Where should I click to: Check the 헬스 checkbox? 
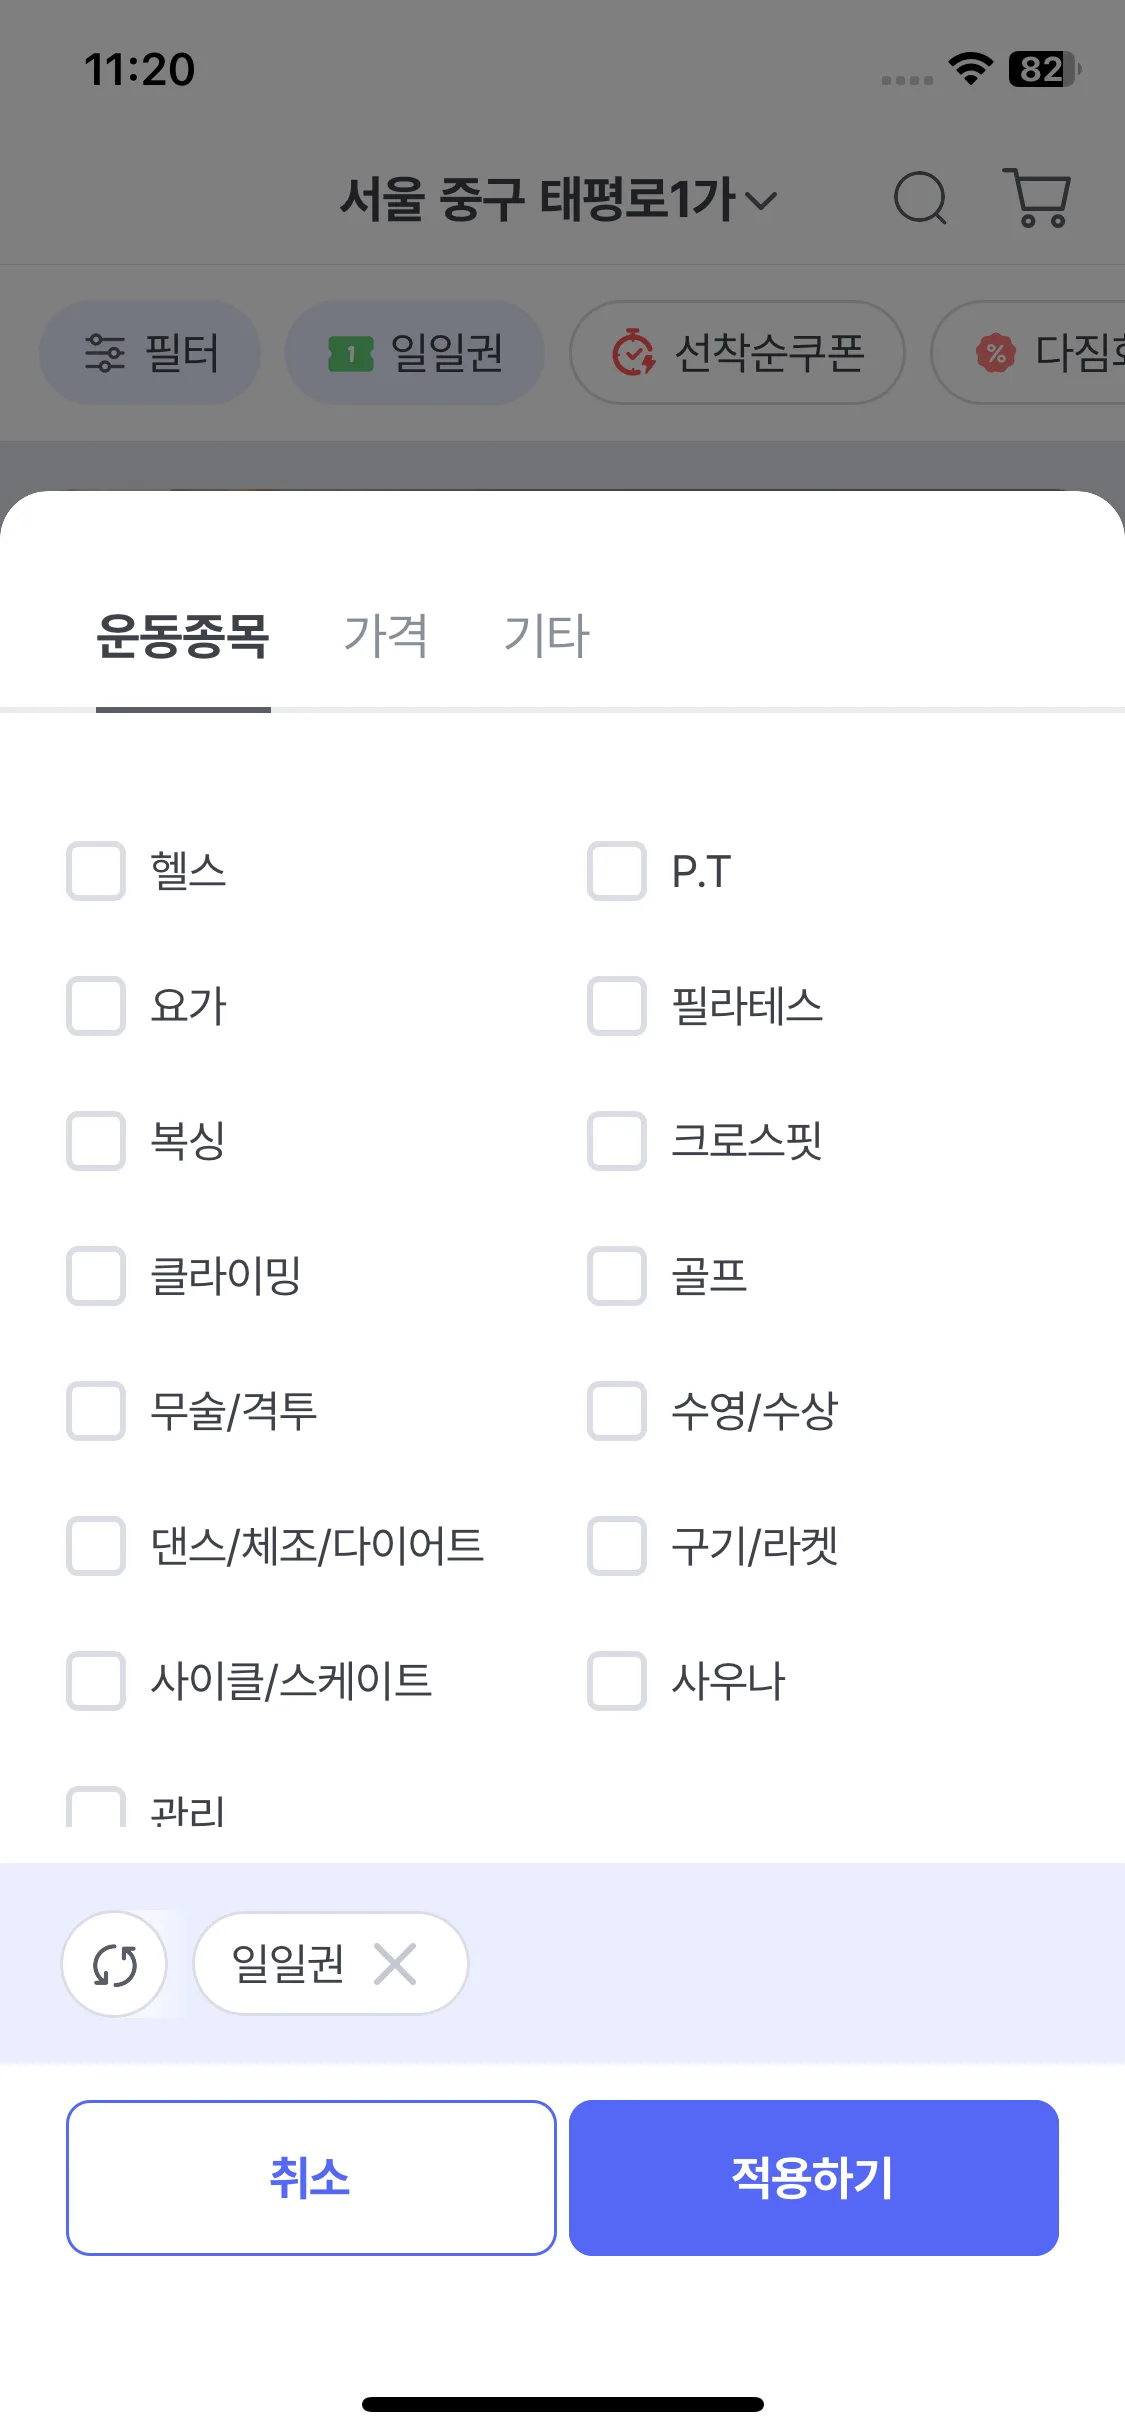96,871
